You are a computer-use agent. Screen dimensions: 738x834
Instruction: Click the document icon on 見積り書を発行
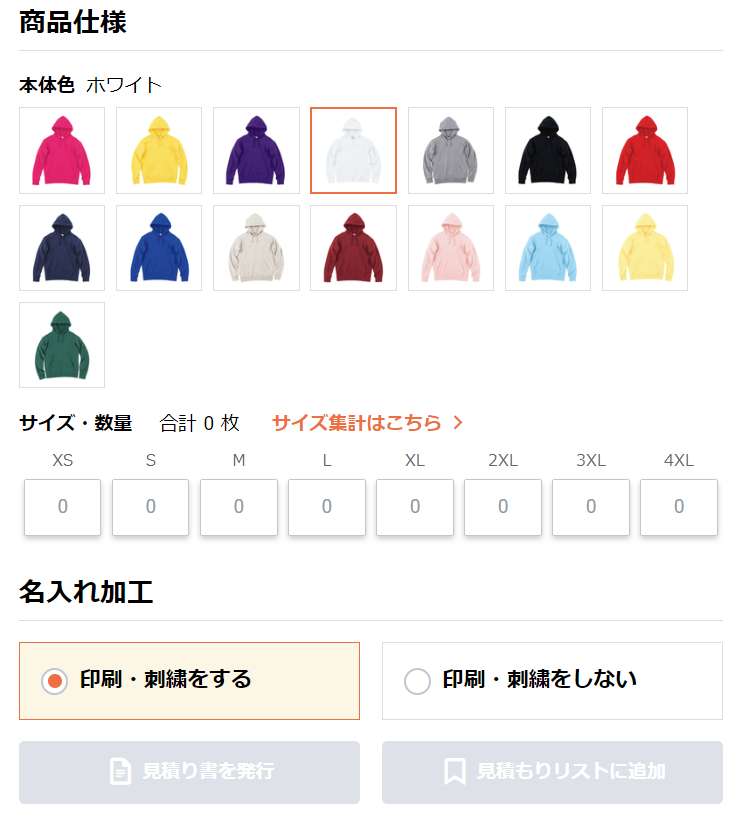(120, 771)
